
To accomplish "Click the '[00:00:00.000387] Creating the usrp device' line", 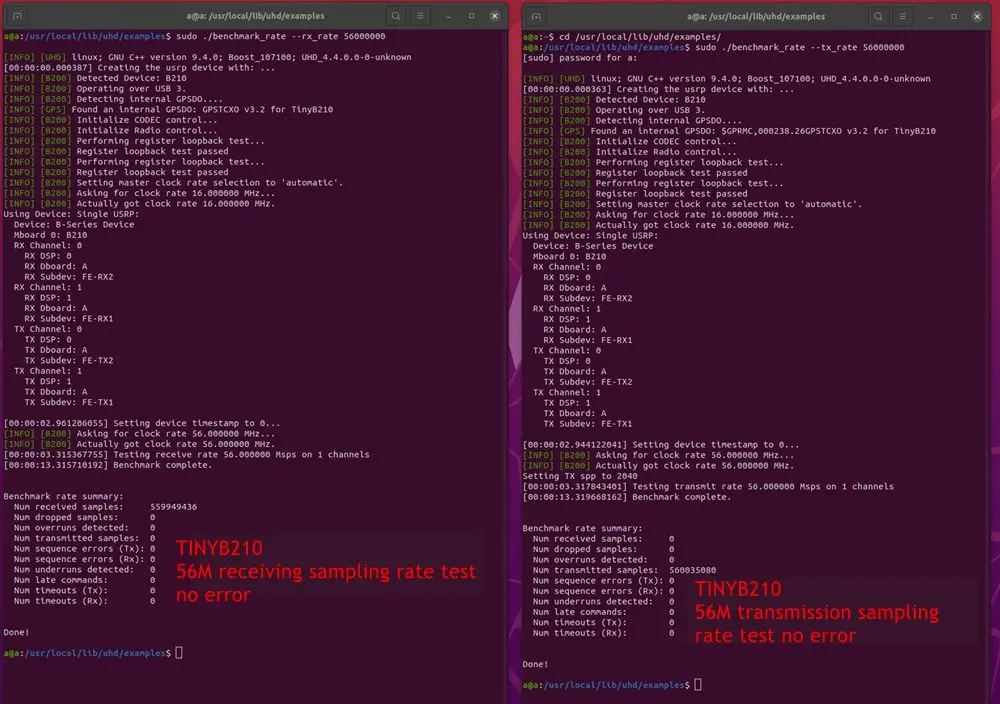I will [140, 68].
